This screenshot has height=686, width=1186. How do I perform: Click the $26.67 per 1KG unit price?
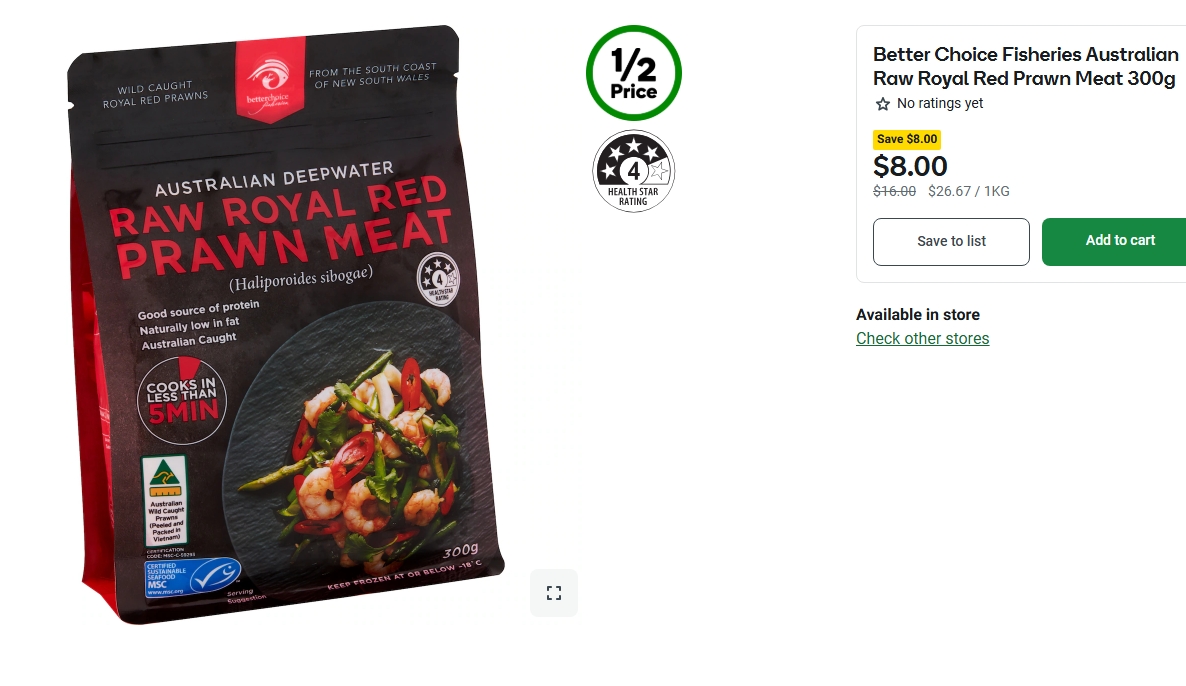tap(968, 191)
